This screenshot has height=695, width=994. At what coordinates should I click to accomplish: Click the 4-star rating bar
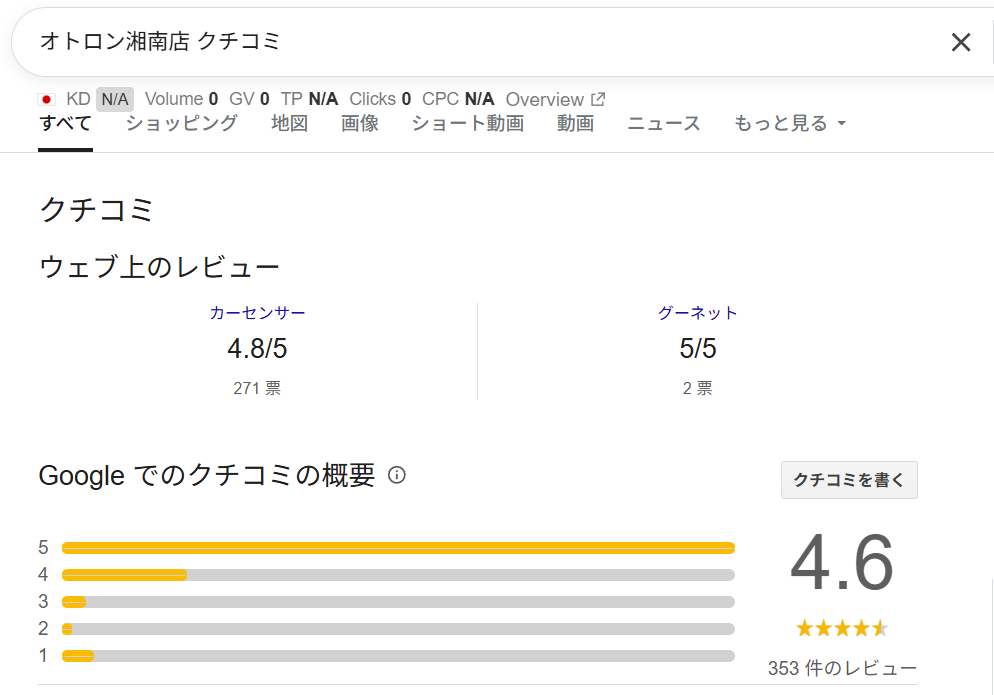398,575
